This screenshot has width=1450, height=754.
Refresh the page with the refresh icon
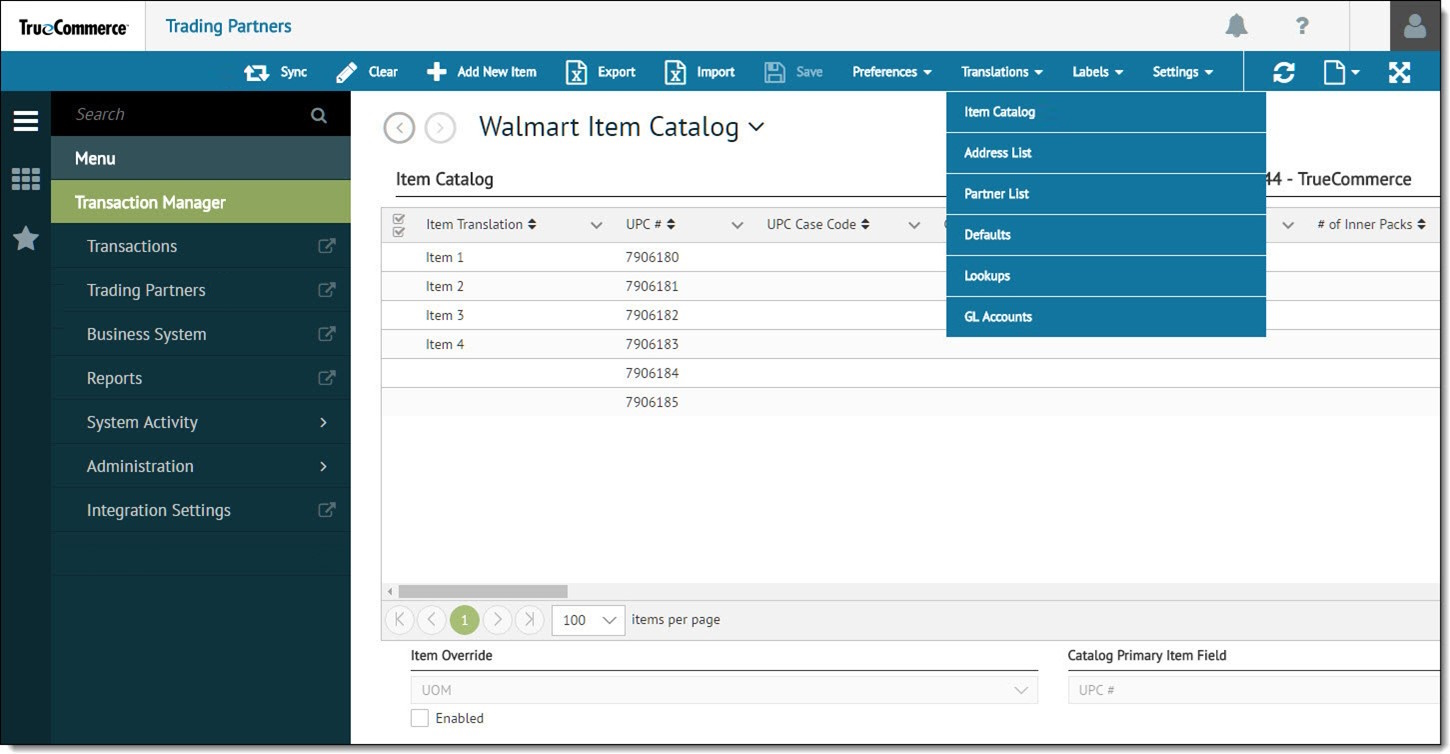[1283, 71]
